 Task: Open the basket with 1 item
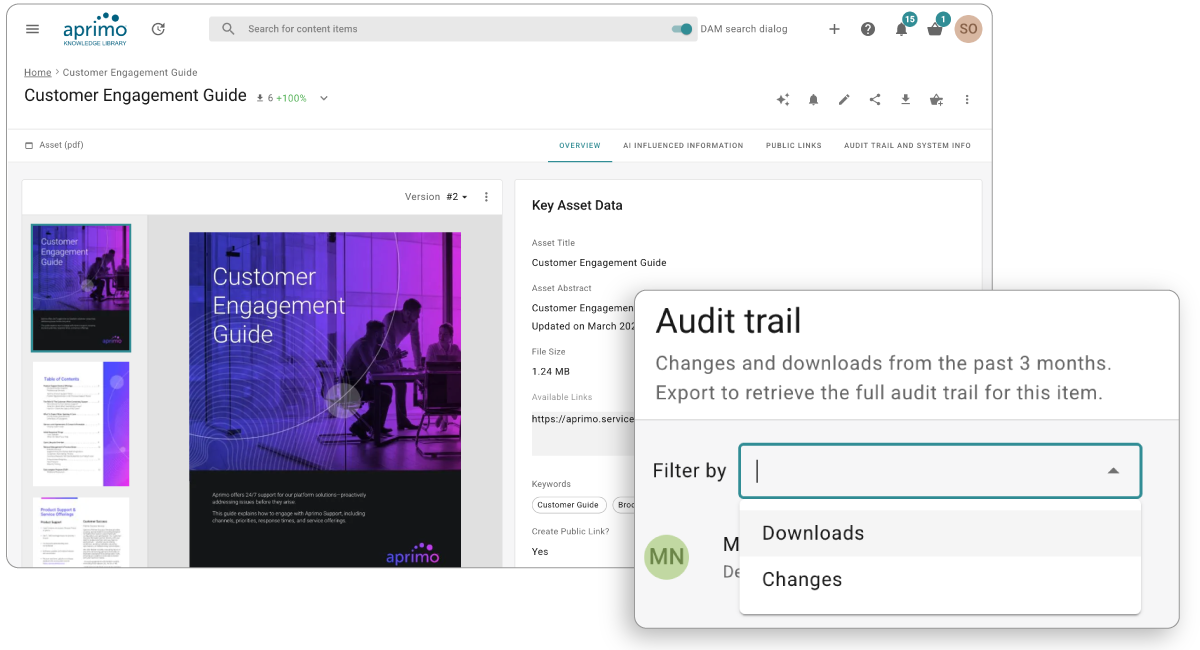coord(935,29)
